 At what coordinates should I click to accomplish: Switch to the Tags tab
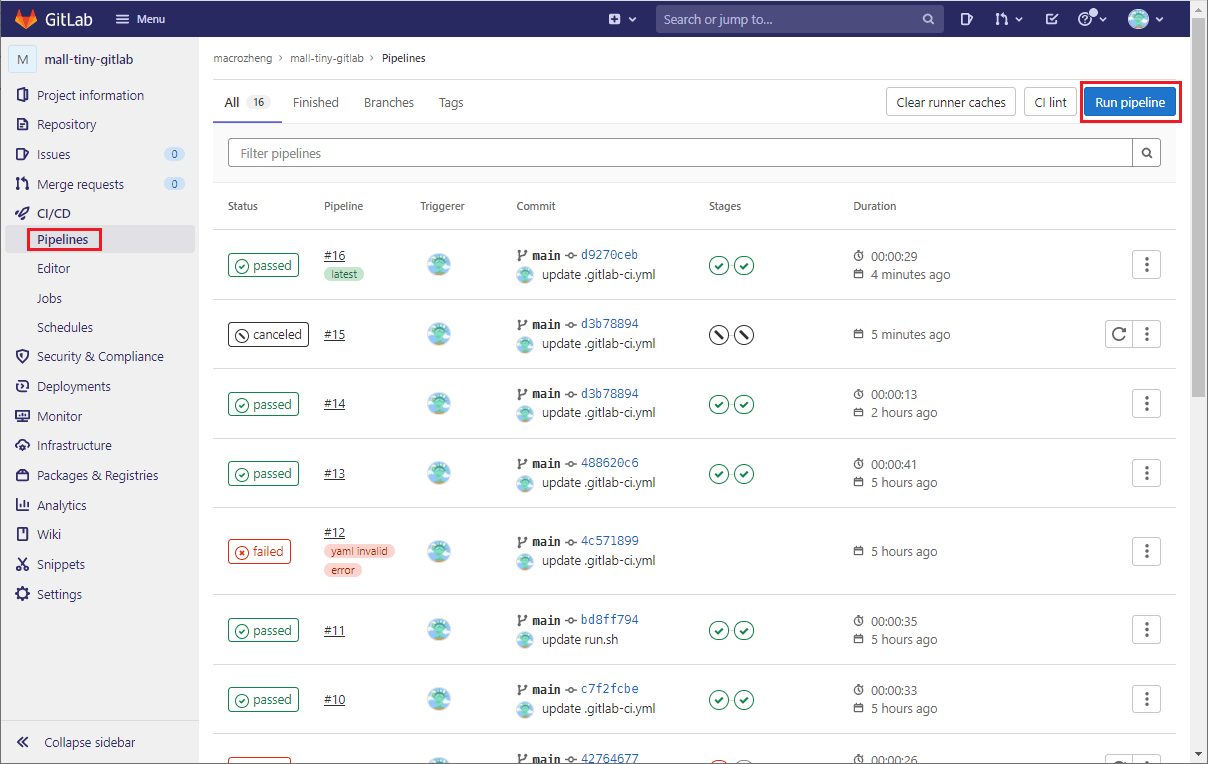point(451,102)
